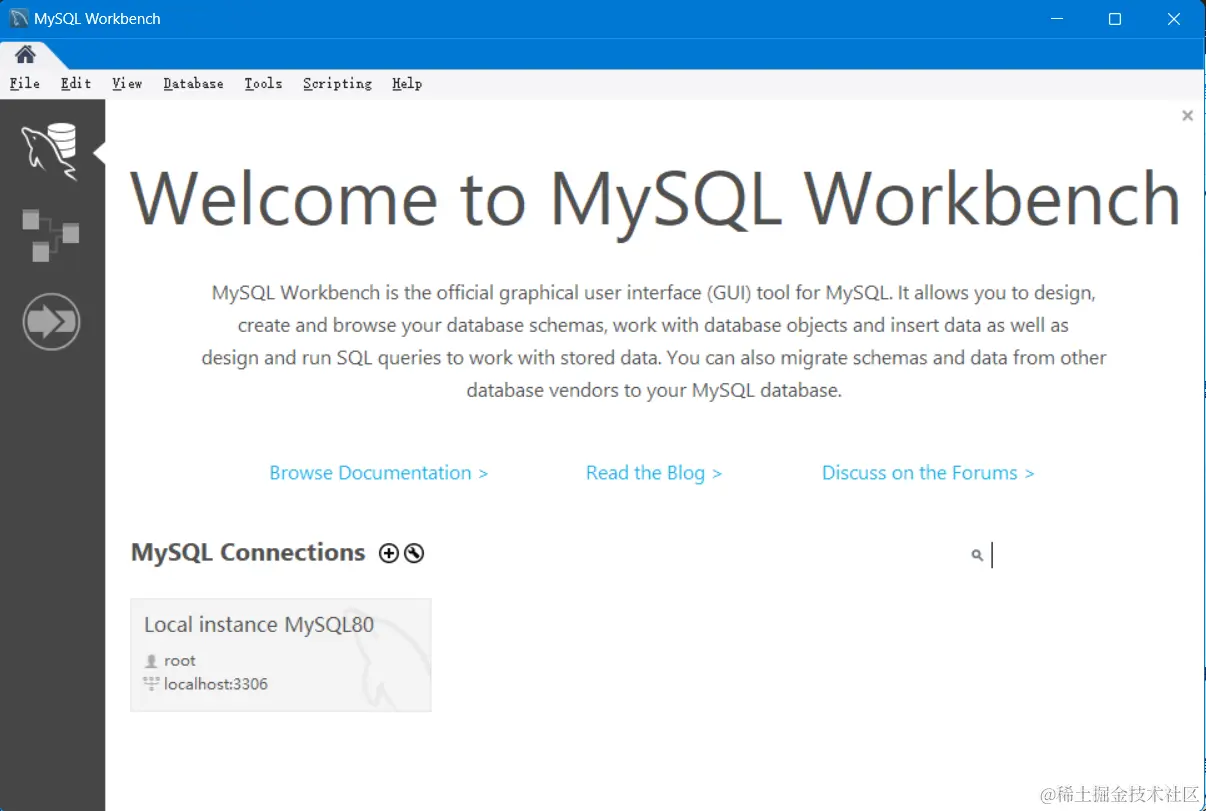1206x811 pixels.
Task: Close the welcome message with X
Action: (1188, 116)
